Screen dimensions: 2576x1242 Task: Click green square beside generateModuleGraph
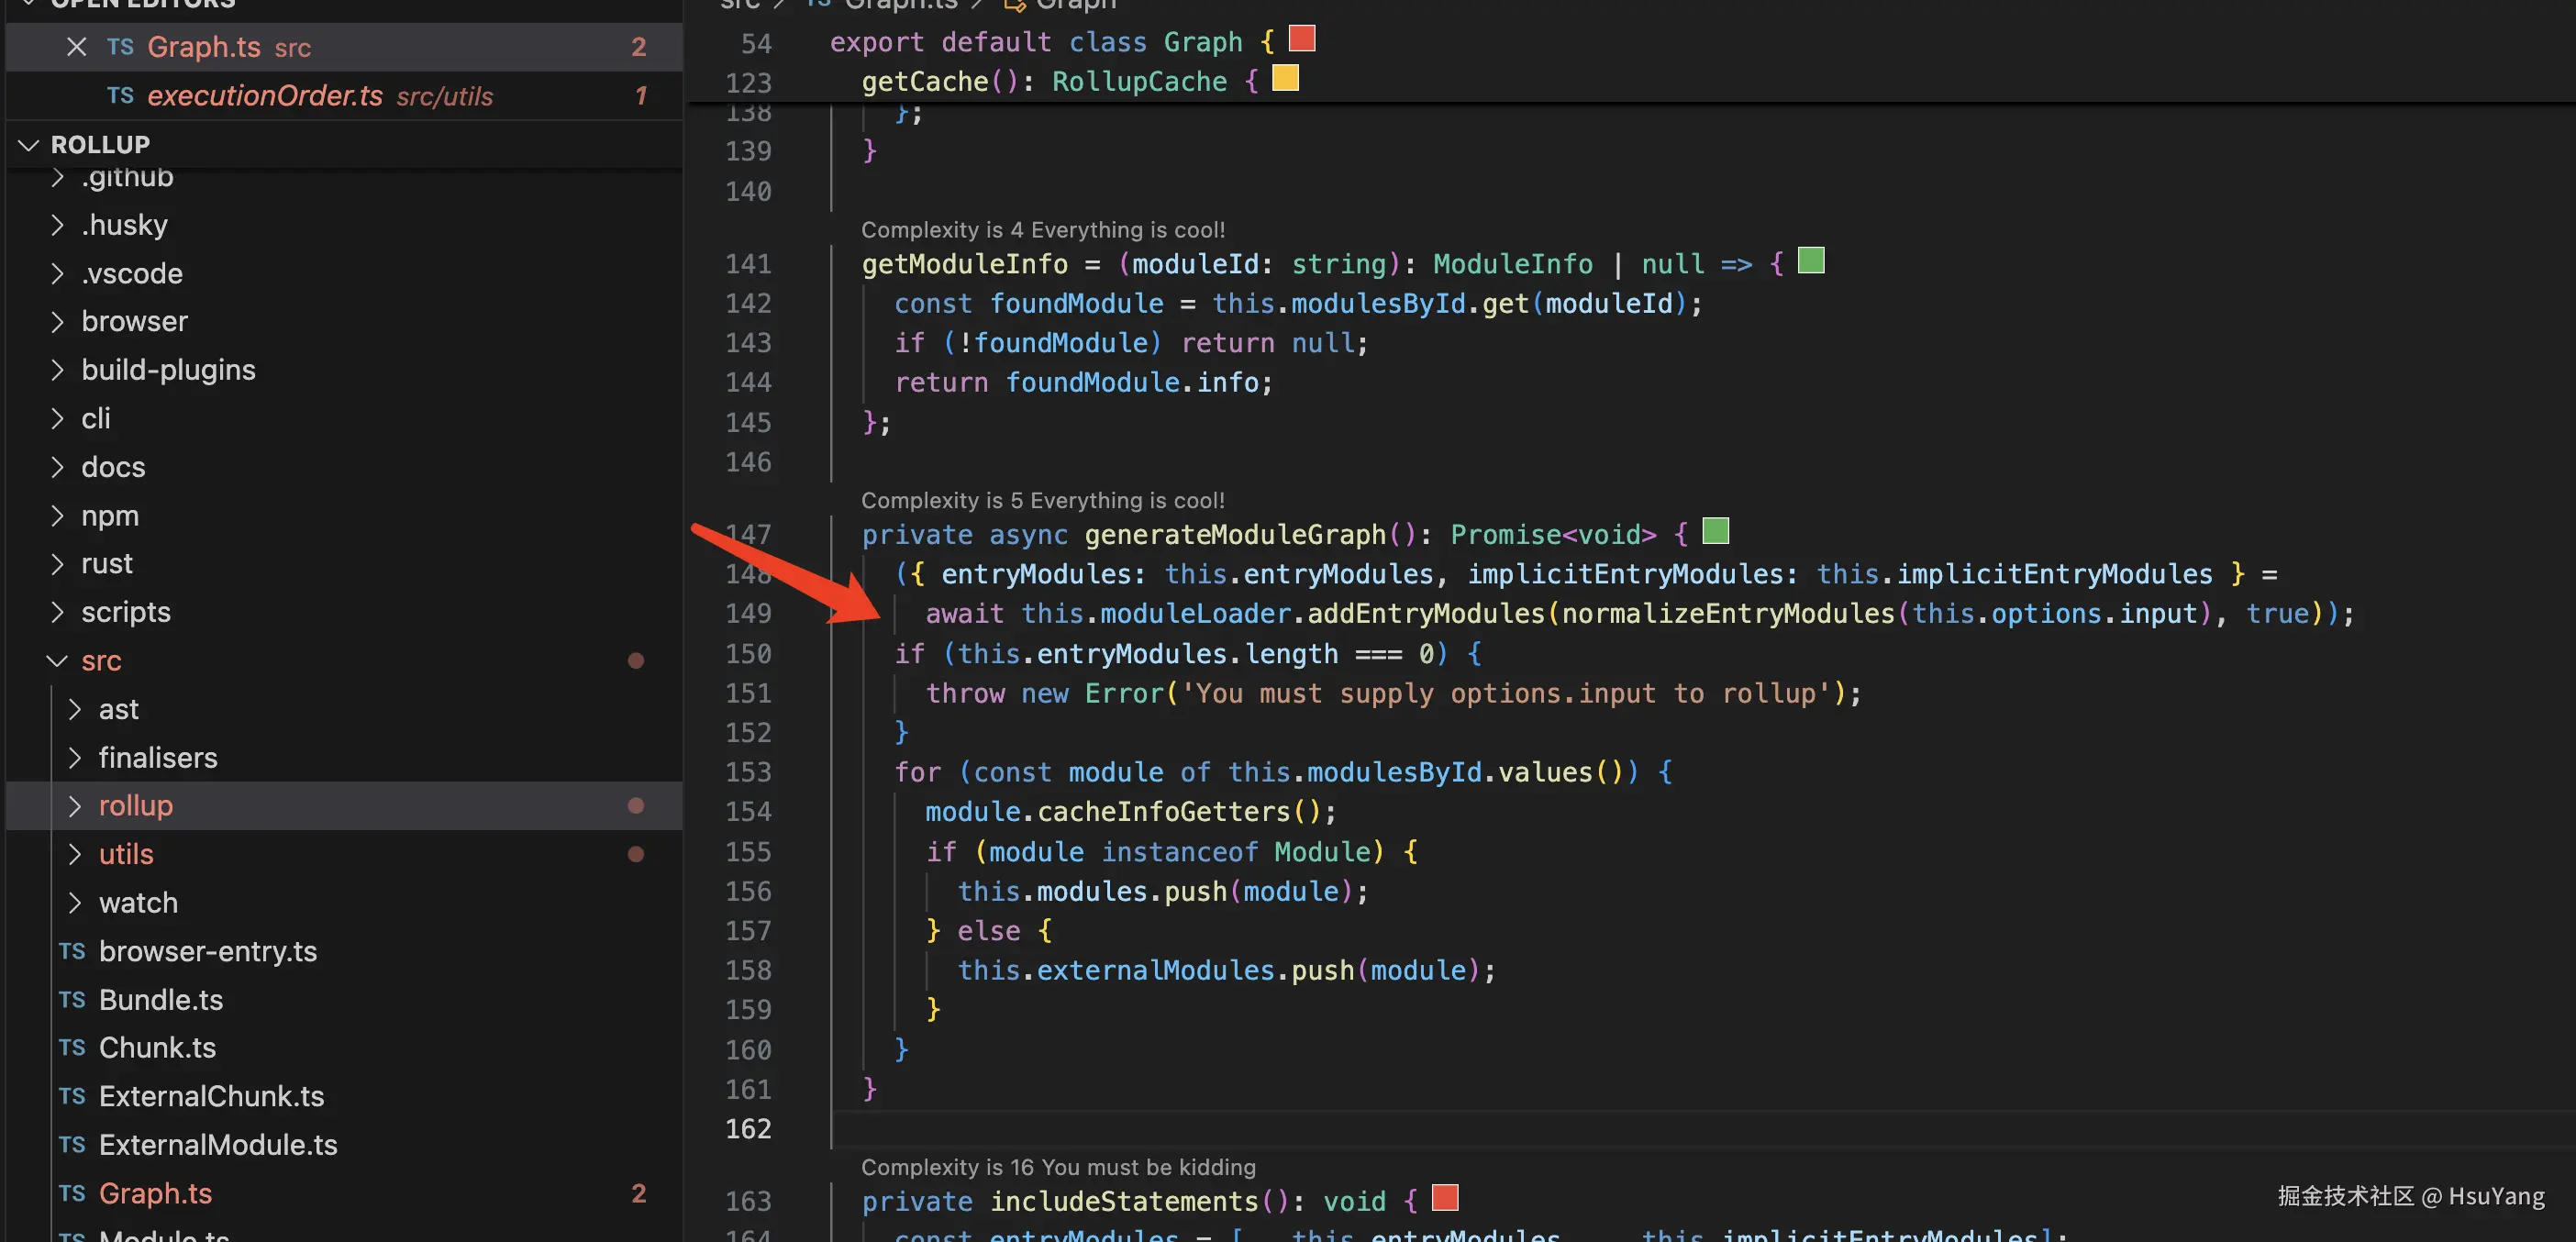click(1715, 531)
